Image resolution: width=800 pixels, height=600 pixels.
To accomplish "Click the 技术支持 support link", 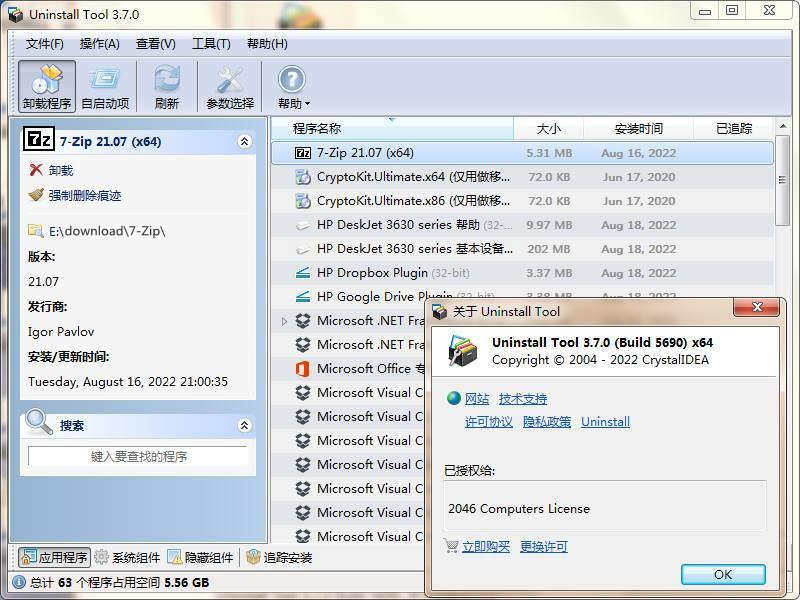I will 523,399.
